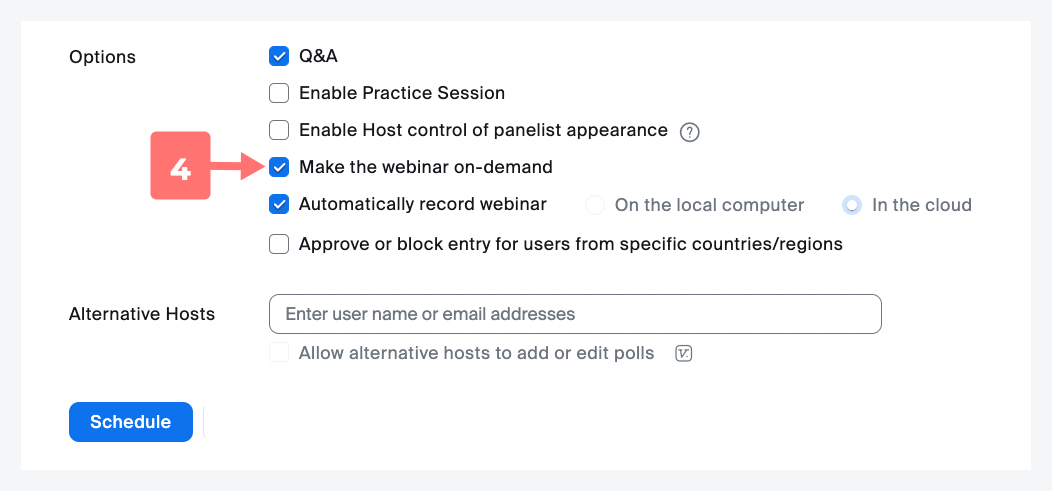Viewport: 1052px width, 491px height.
Task: Turn off the Automatically record webinar checkbox
Action: point(279,205)
